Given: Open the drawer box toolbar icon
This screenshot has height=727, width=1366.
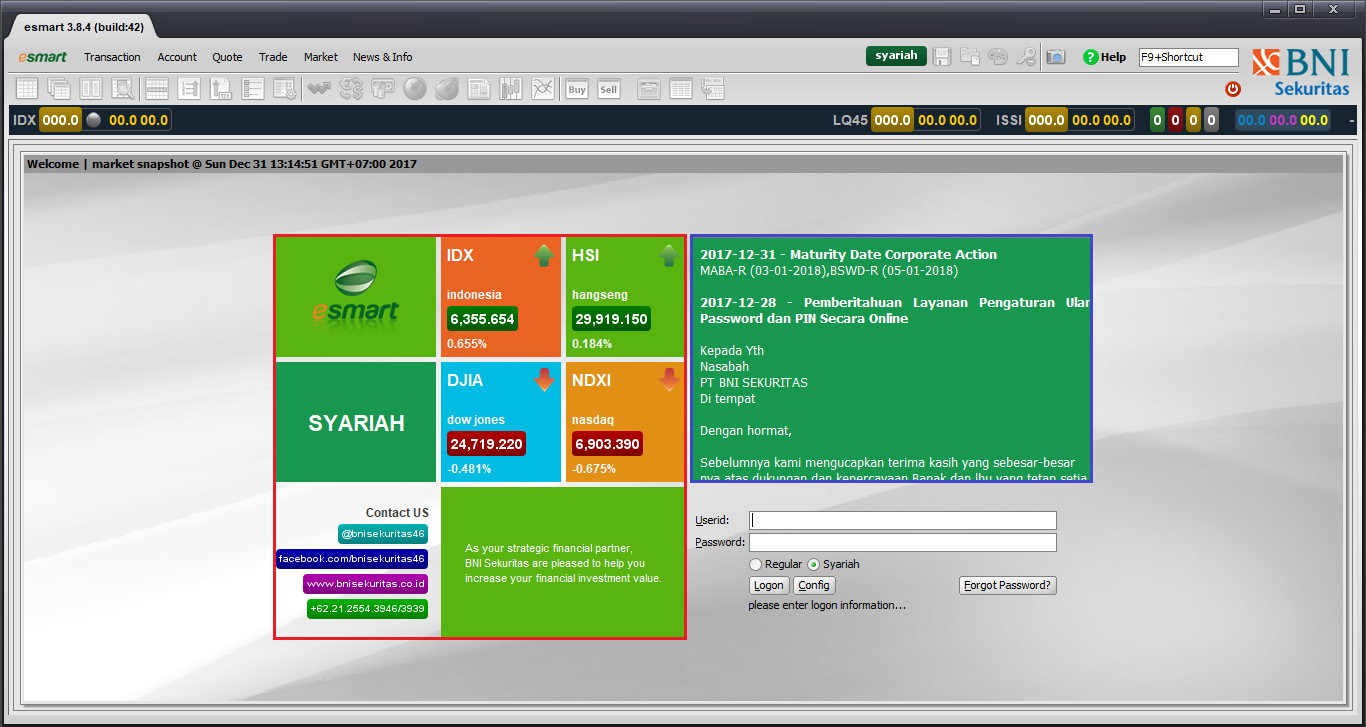Looking at the screenshot, I should [x=649, y=89].
